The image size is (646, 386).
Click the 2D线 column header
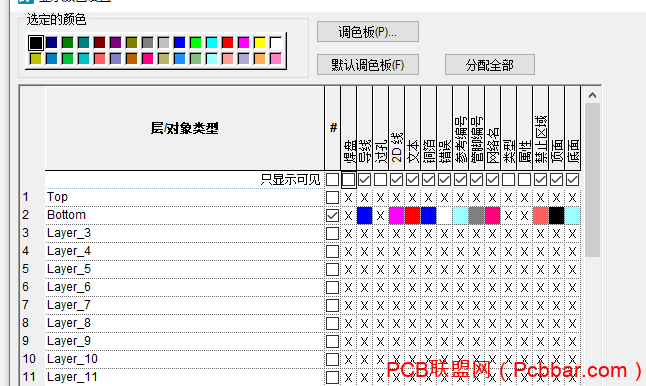coord(396,129)
